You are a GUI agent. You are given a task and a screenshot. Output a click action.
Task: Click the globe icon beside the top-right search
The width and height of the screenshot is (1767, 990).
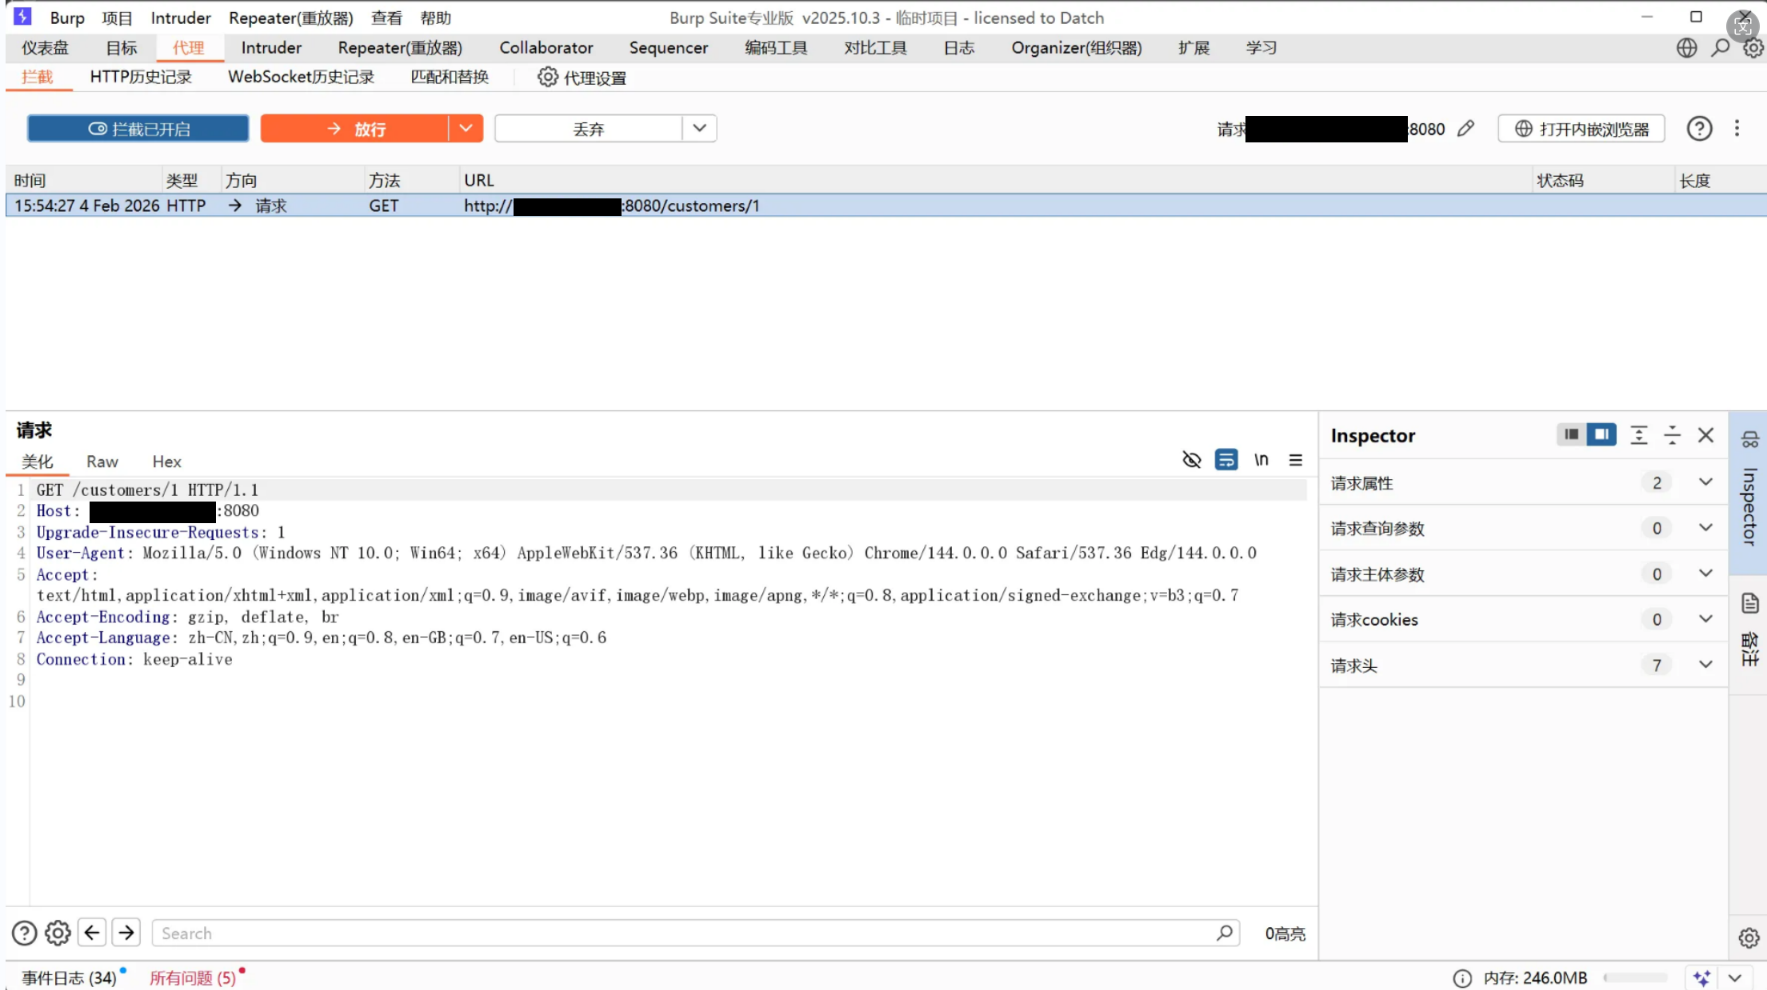[x=1687, y=48]
